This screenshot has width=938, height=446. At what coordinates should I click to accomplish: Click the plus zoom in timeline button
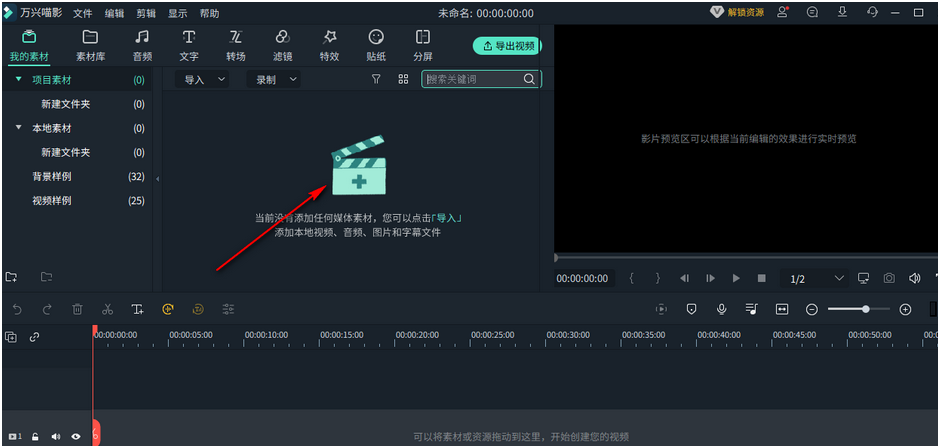(x=906, y=309)
